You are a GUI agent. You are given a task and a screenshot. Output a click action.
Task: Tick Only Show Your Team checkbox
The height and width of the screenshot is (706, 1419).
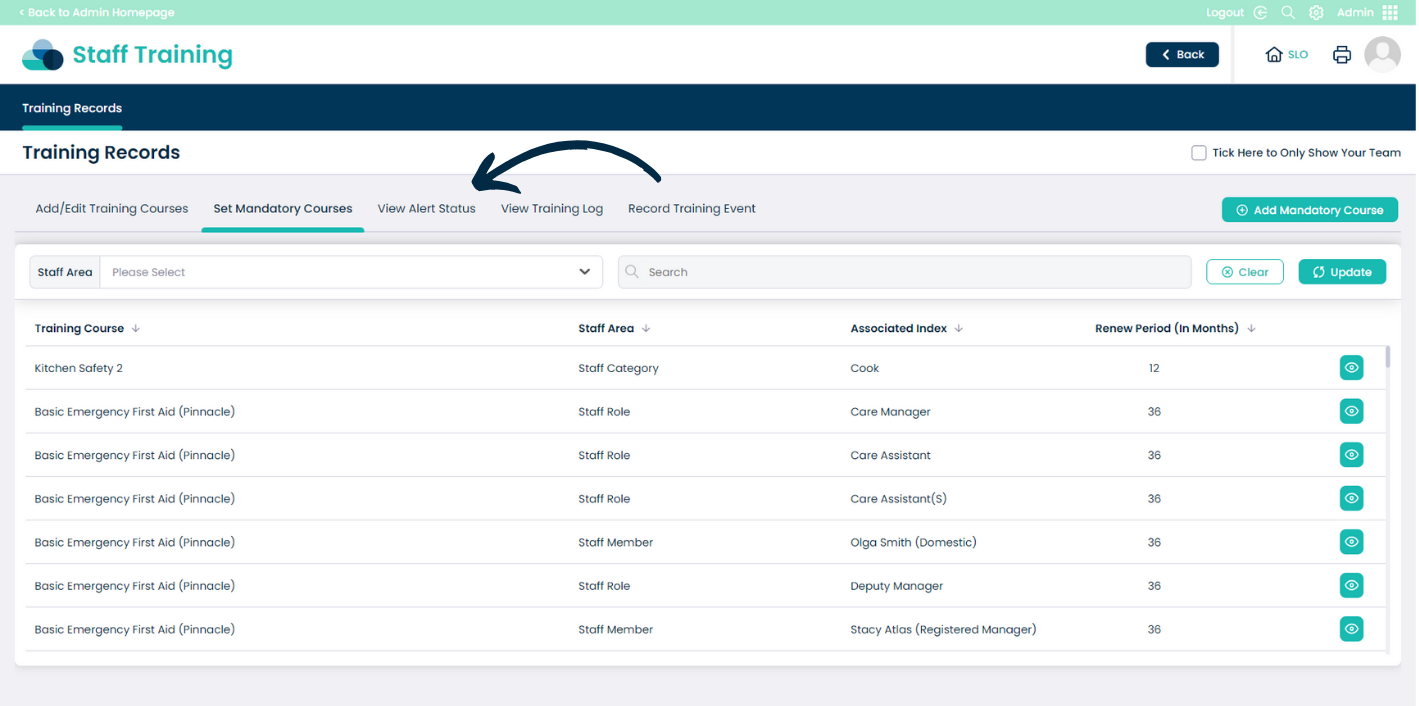1198,153
